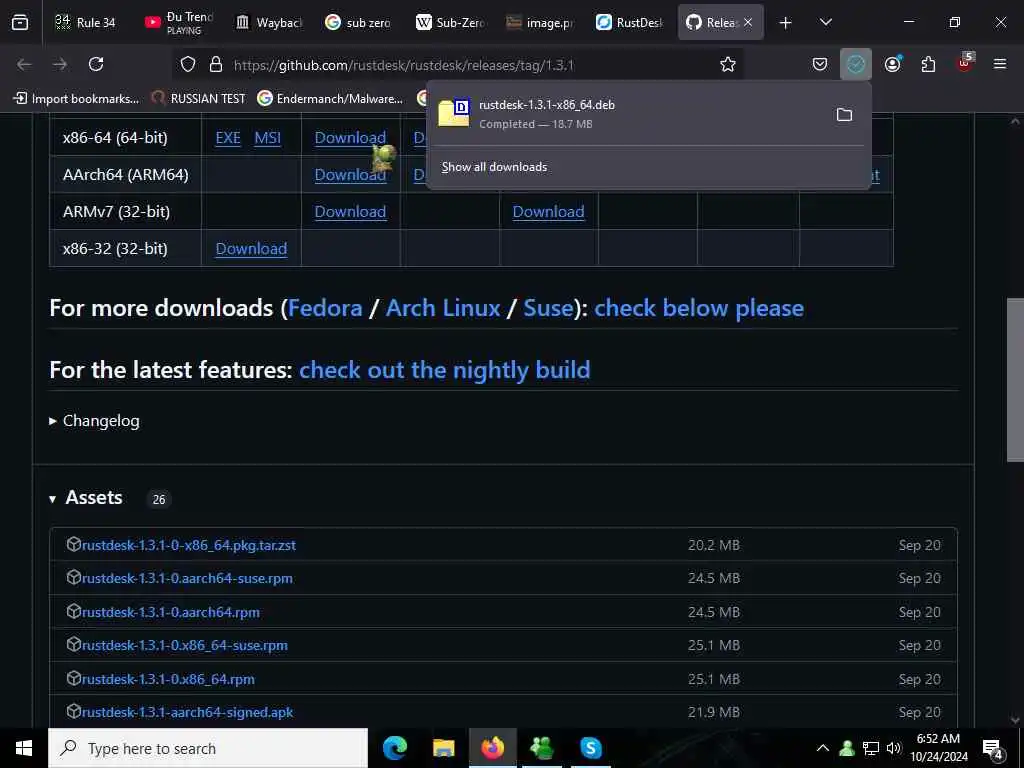
Task: Expand the Changelog section
Action: tap(95, 421)
